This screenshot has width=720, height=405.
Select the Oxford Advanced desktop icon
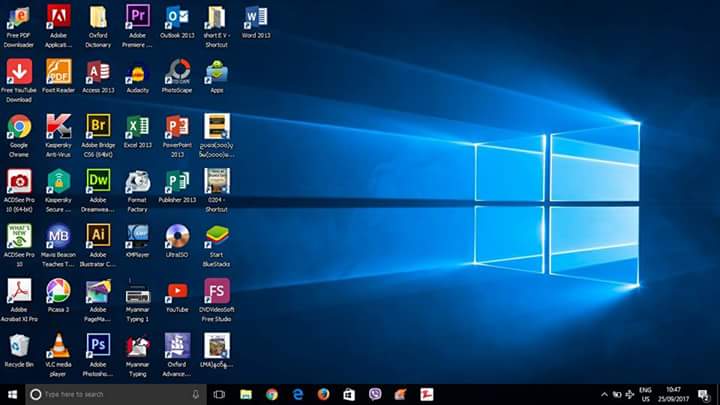[177, 354]
